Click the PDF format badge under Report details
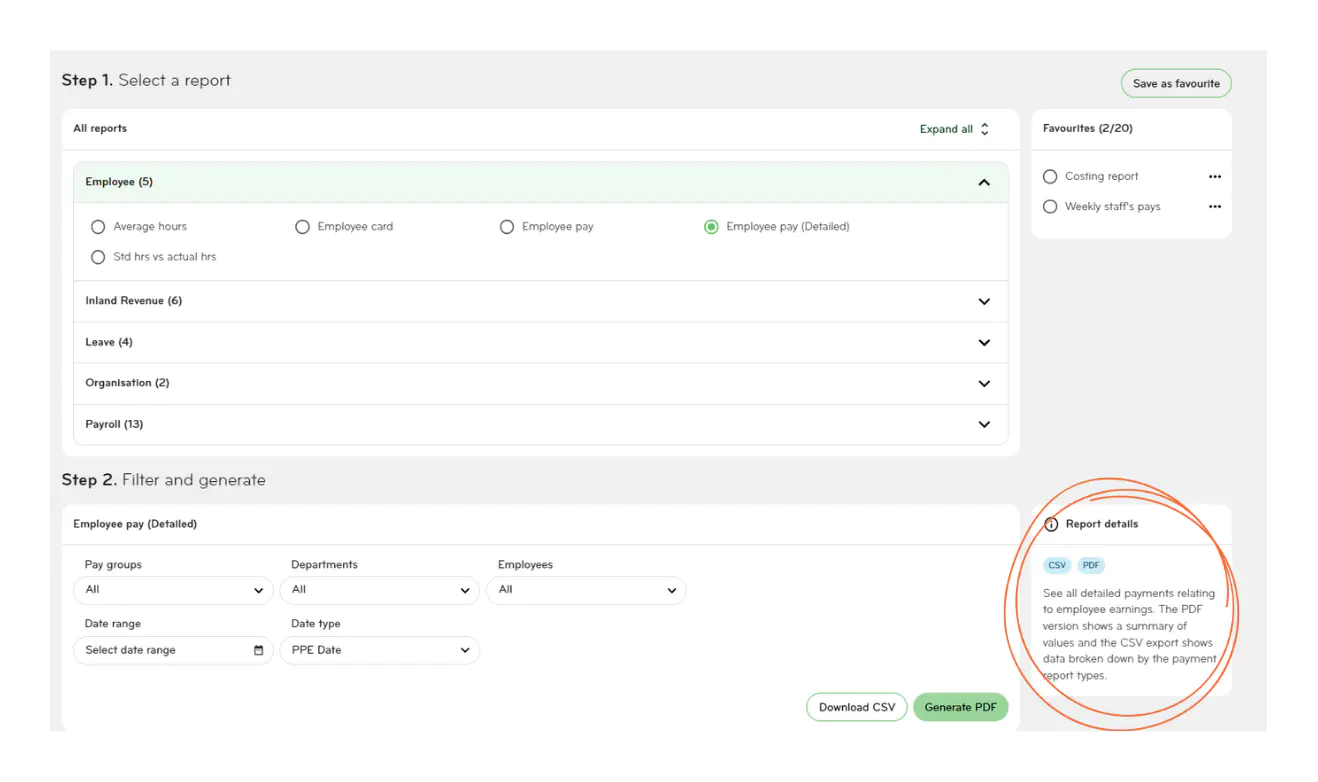 click(1091, 565)
